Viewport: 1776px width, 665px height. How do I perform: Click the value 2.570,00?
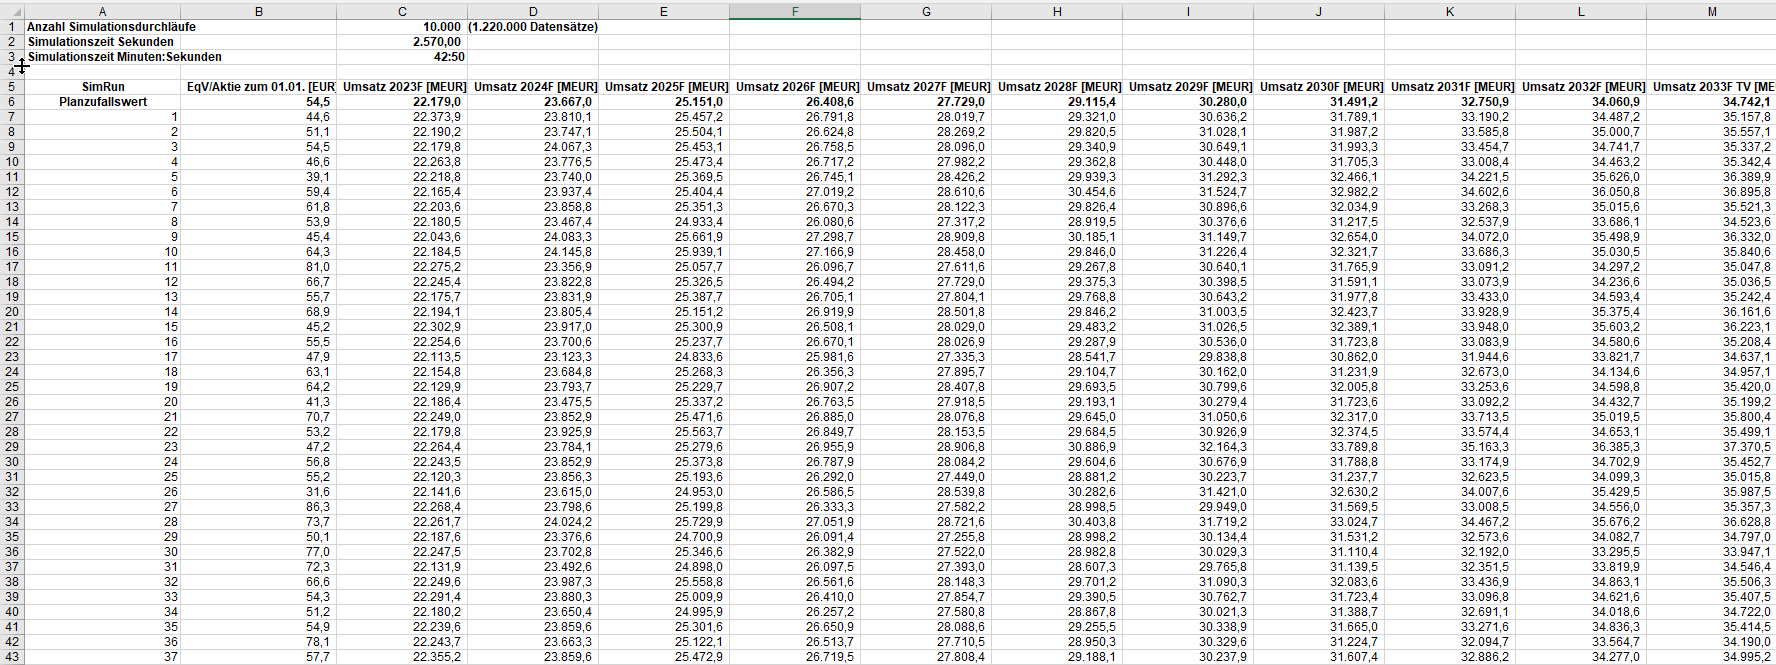[x=437, y=42]
